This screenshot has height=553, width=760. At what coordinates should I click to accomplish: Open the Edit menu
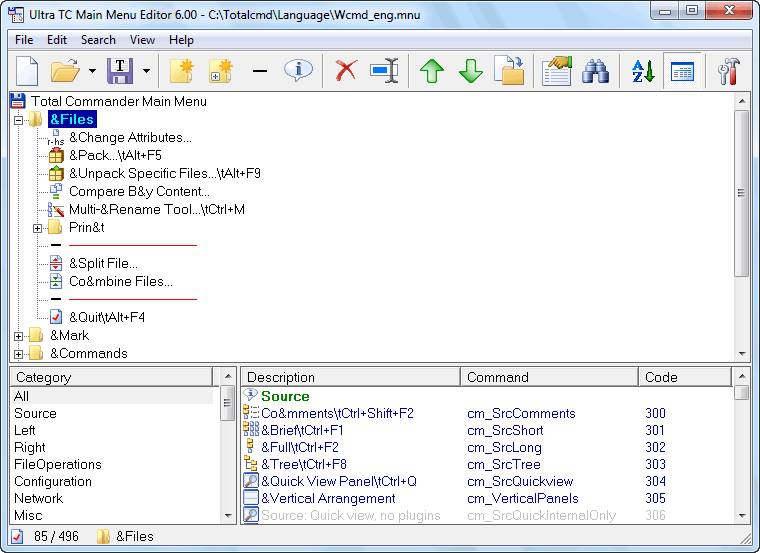tap(57, 40)
